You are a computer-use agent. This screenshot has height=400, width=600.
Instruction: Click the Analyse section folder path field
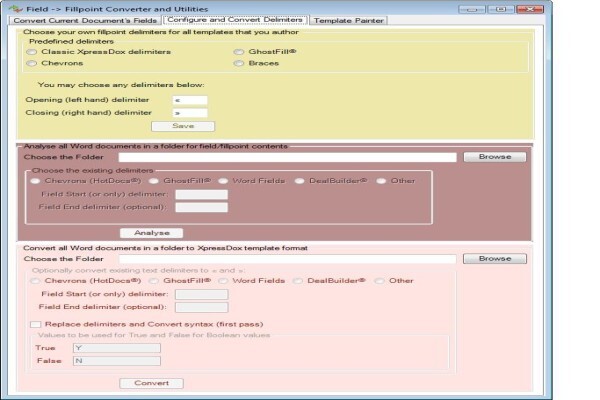(287, 157)
